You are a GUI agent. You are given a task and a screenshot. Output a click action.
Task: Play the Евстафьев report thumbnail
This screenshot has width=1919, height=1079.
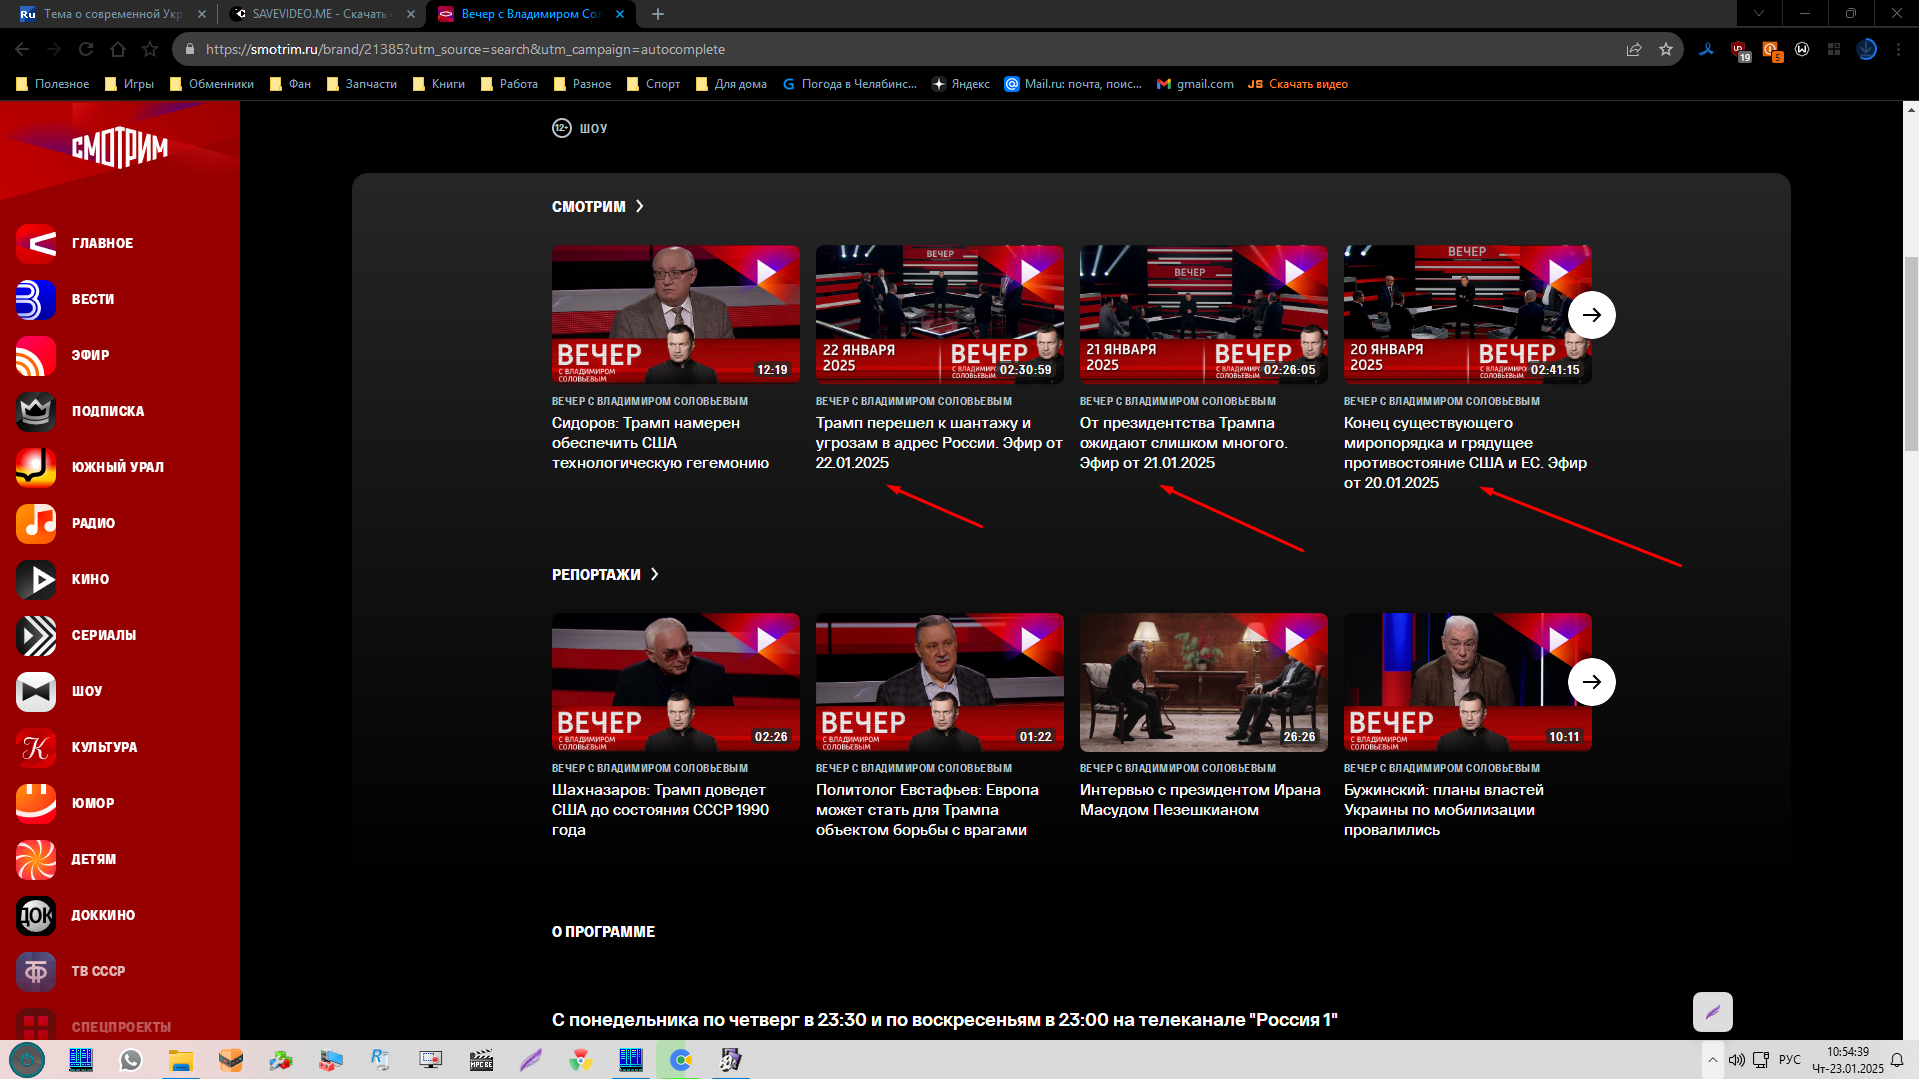click(x=939, y=682)
